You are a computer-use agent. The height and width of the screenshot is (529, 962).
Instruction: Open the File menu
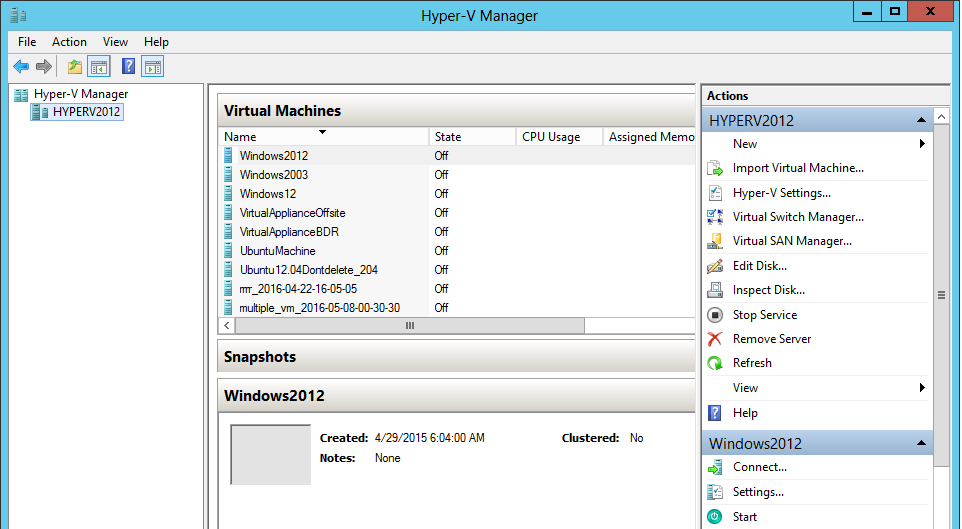tap(27, 42)
